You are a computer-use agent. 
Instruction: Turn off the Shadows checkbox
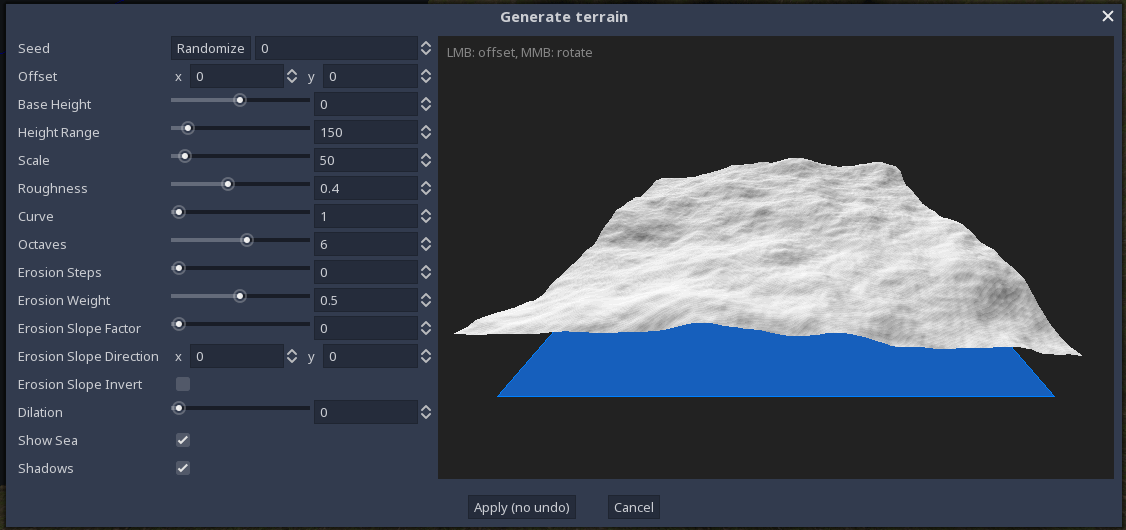click(x=183, y=468)
